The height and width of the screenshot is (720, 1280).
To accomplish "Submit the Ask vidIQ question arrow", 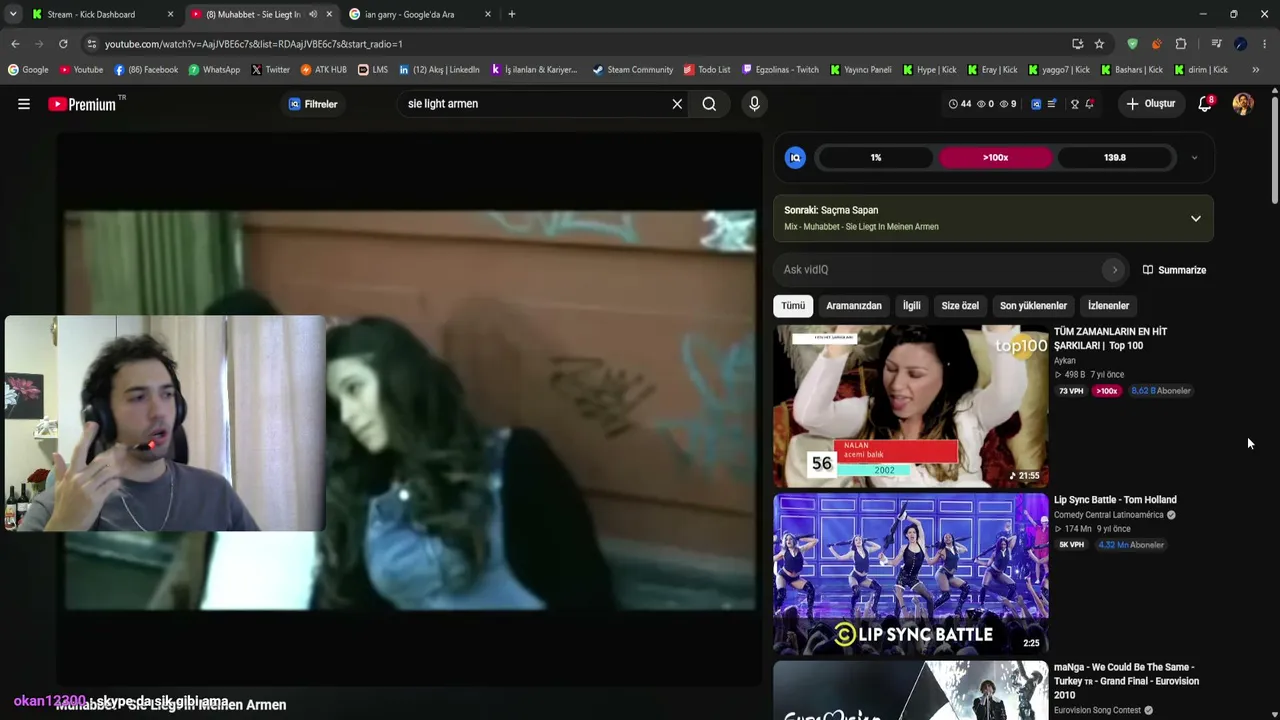I will point(1114,270).
